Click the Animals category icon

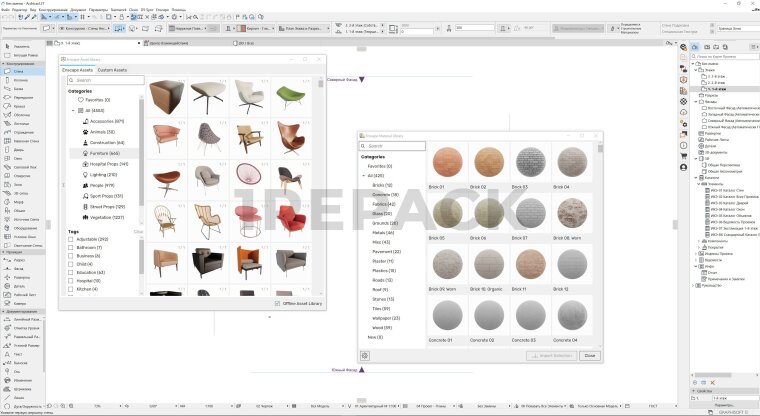point(84,131)
